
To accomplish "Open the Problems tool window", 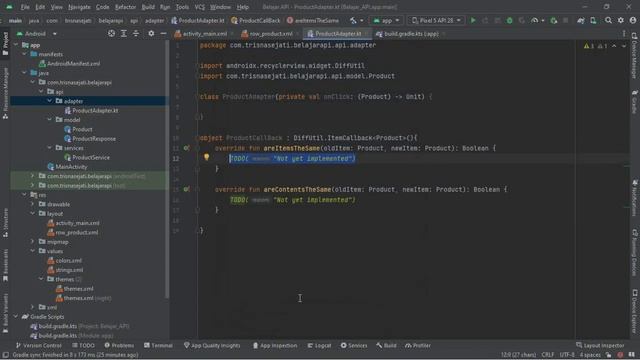I will pos(119,345).
